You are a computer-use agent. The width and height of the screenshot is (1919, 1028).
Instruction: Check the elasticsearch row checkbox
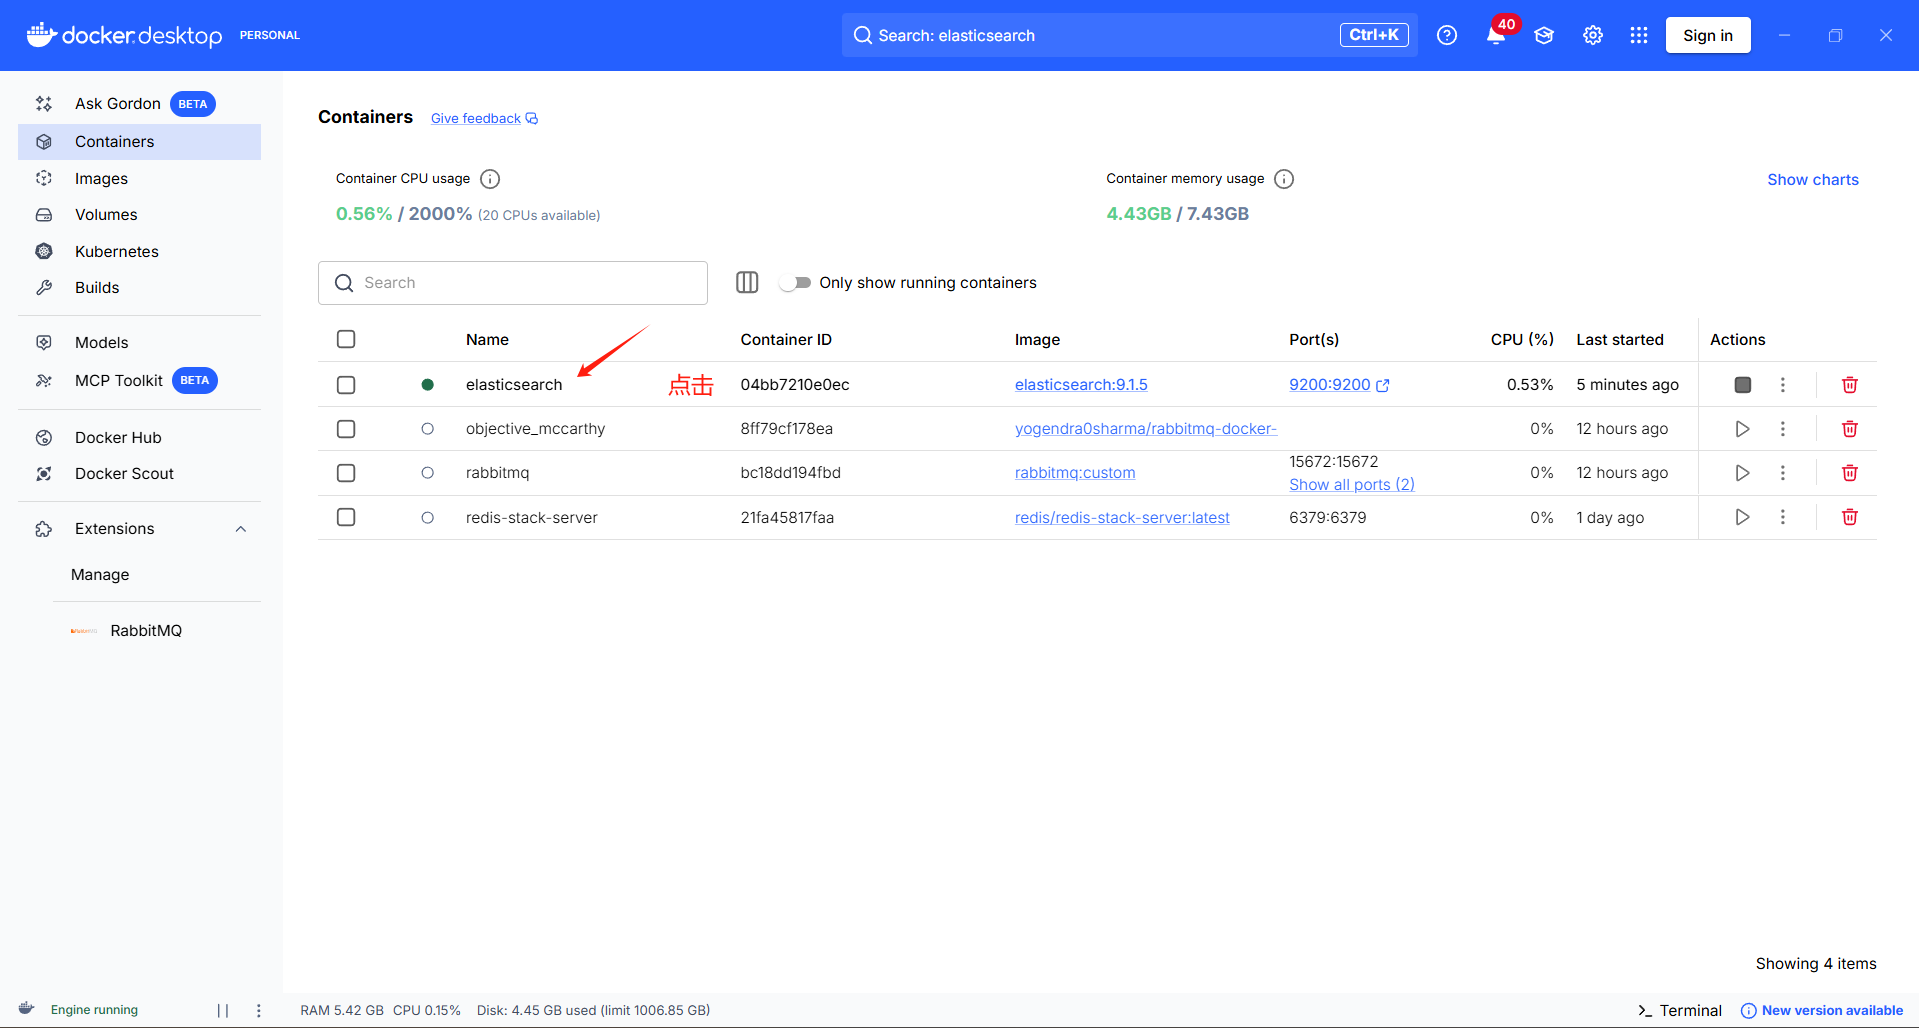[x=346, y=384]
